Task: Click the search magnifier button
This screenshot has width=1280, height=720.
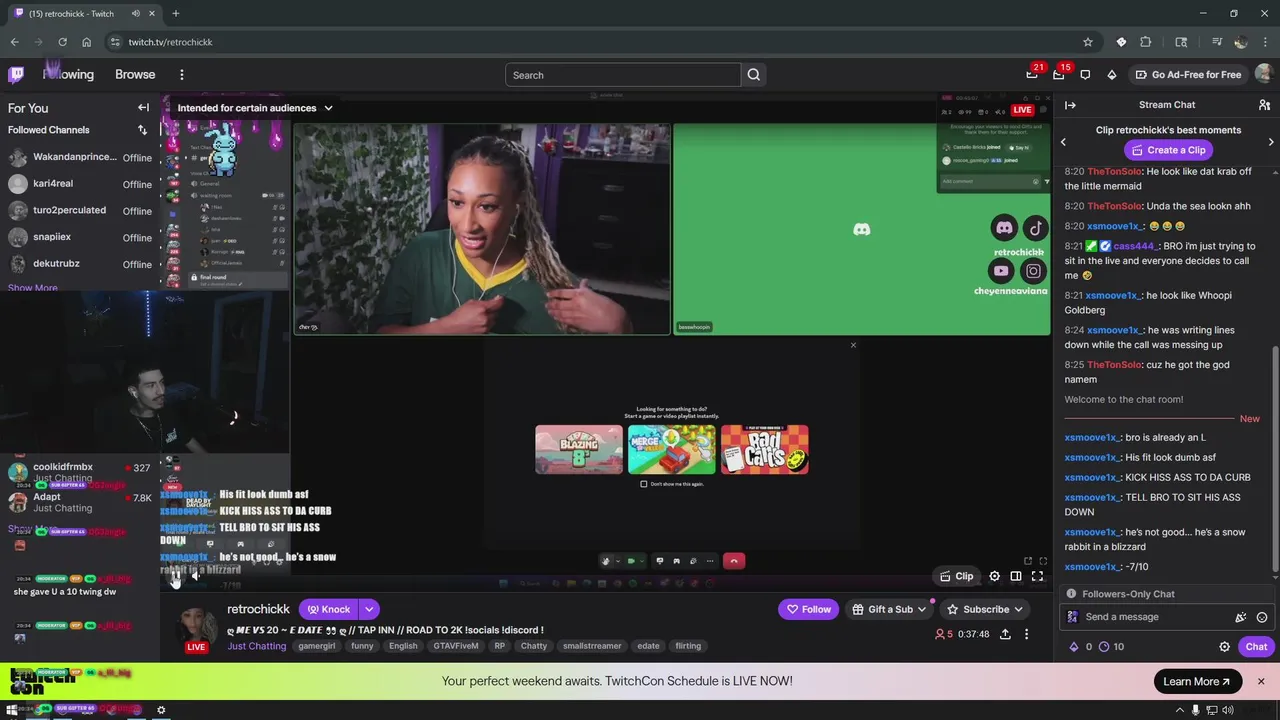Action: coord(754,75)
